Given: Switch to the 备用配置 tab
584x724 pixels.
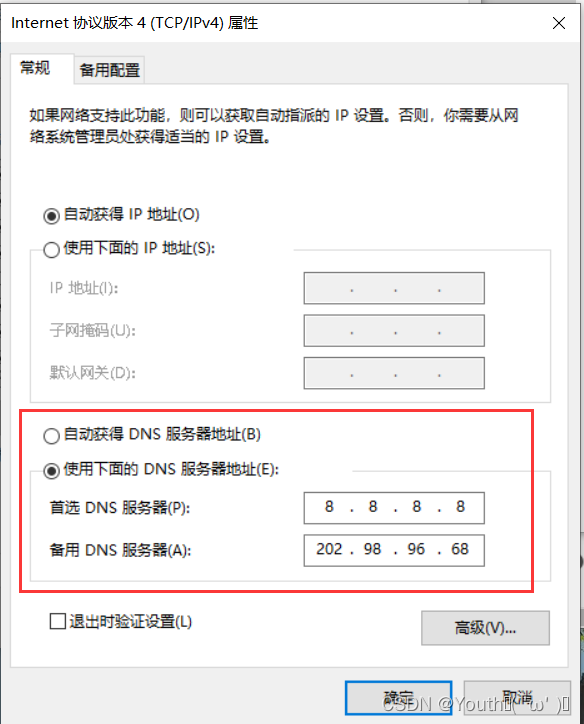Looking at the screenshot, I should 110,70.
